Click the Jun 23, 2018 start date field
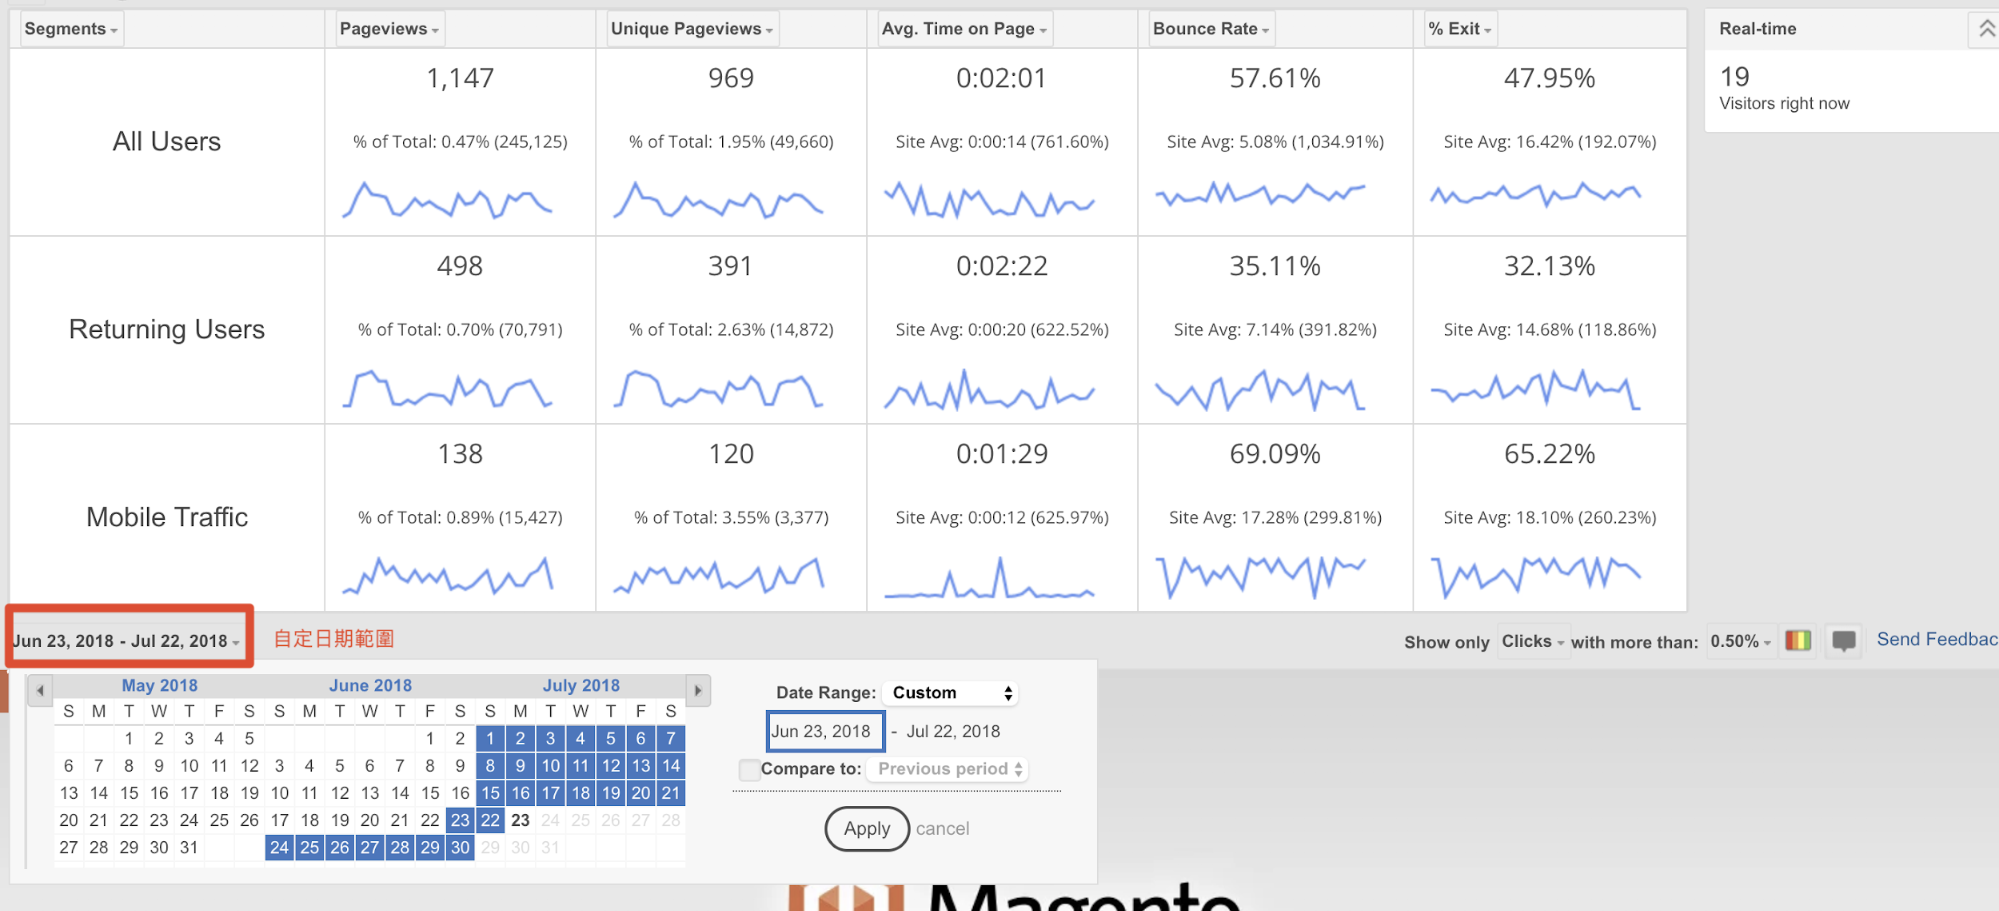Viewport: 1999px width, 911px height. click(824, 731)
